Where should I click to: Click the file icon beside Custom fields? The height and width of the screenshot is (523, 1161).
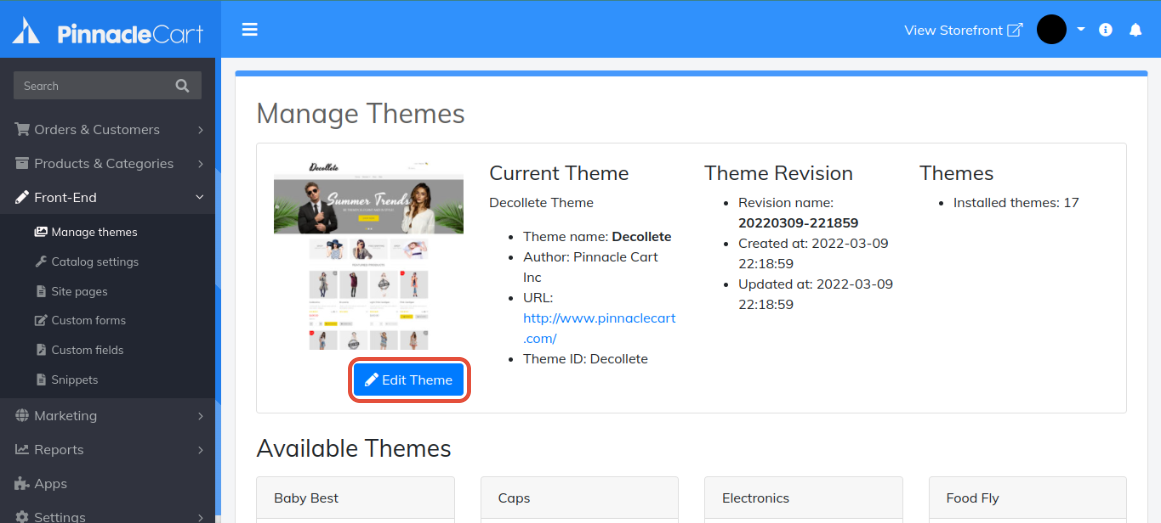tap(41, 350)
